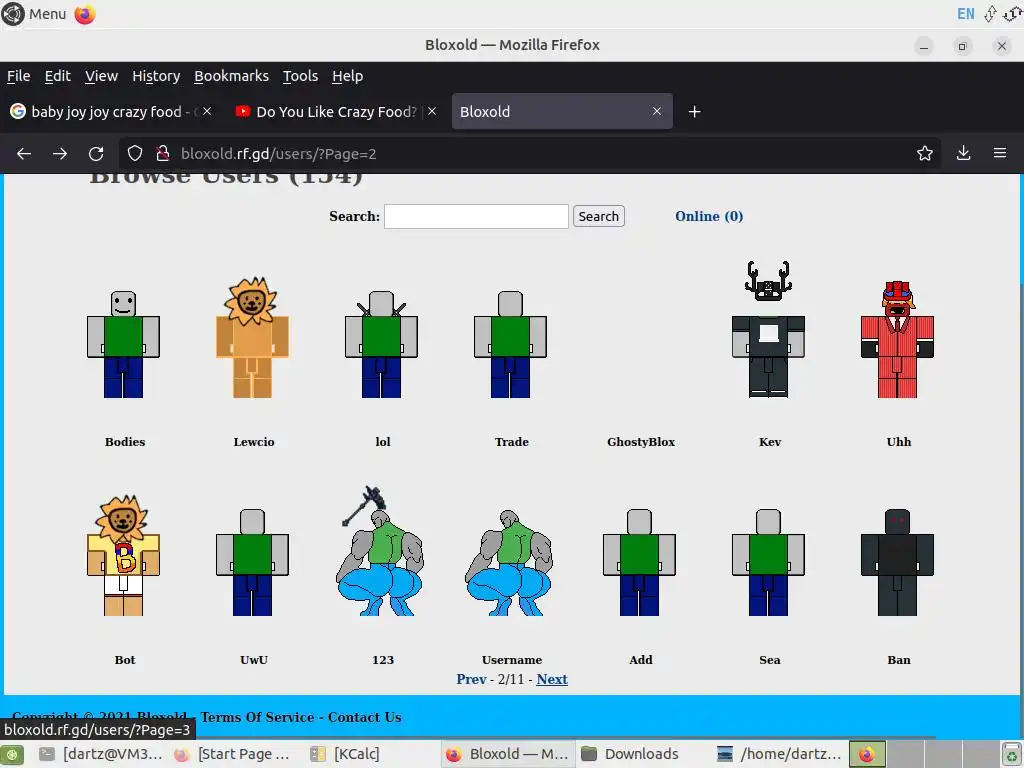Open the 123 user avatar with pickaxe
This screenshot has height=768, width=1024.
coord(380,551)
